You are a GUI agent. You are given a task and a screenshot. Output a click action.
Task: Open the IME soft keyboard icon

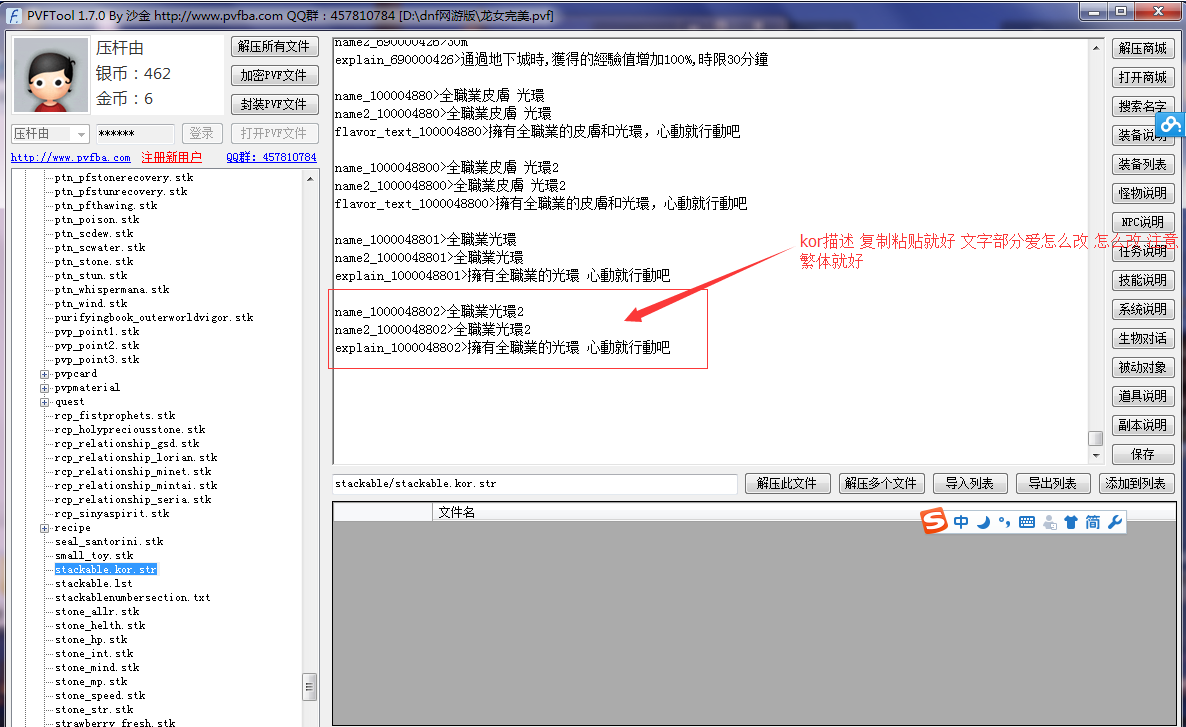[1026, 522]
